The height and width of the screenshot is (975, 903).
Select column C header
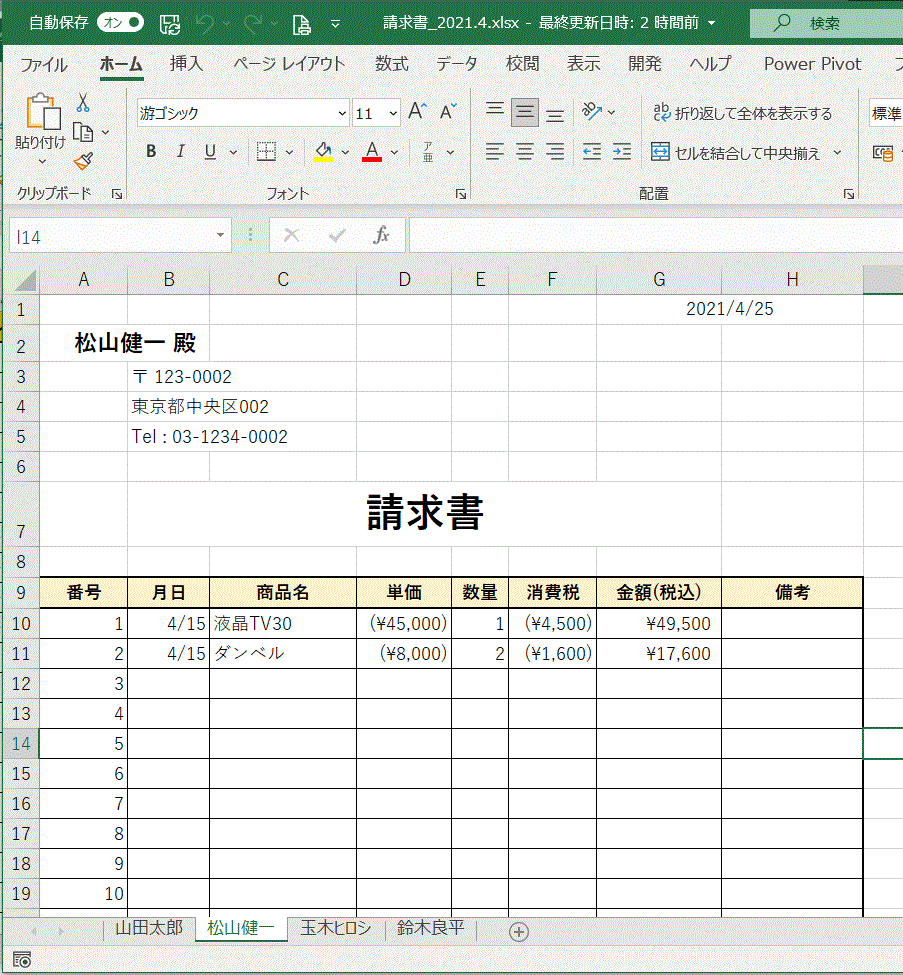click(283, 280)
